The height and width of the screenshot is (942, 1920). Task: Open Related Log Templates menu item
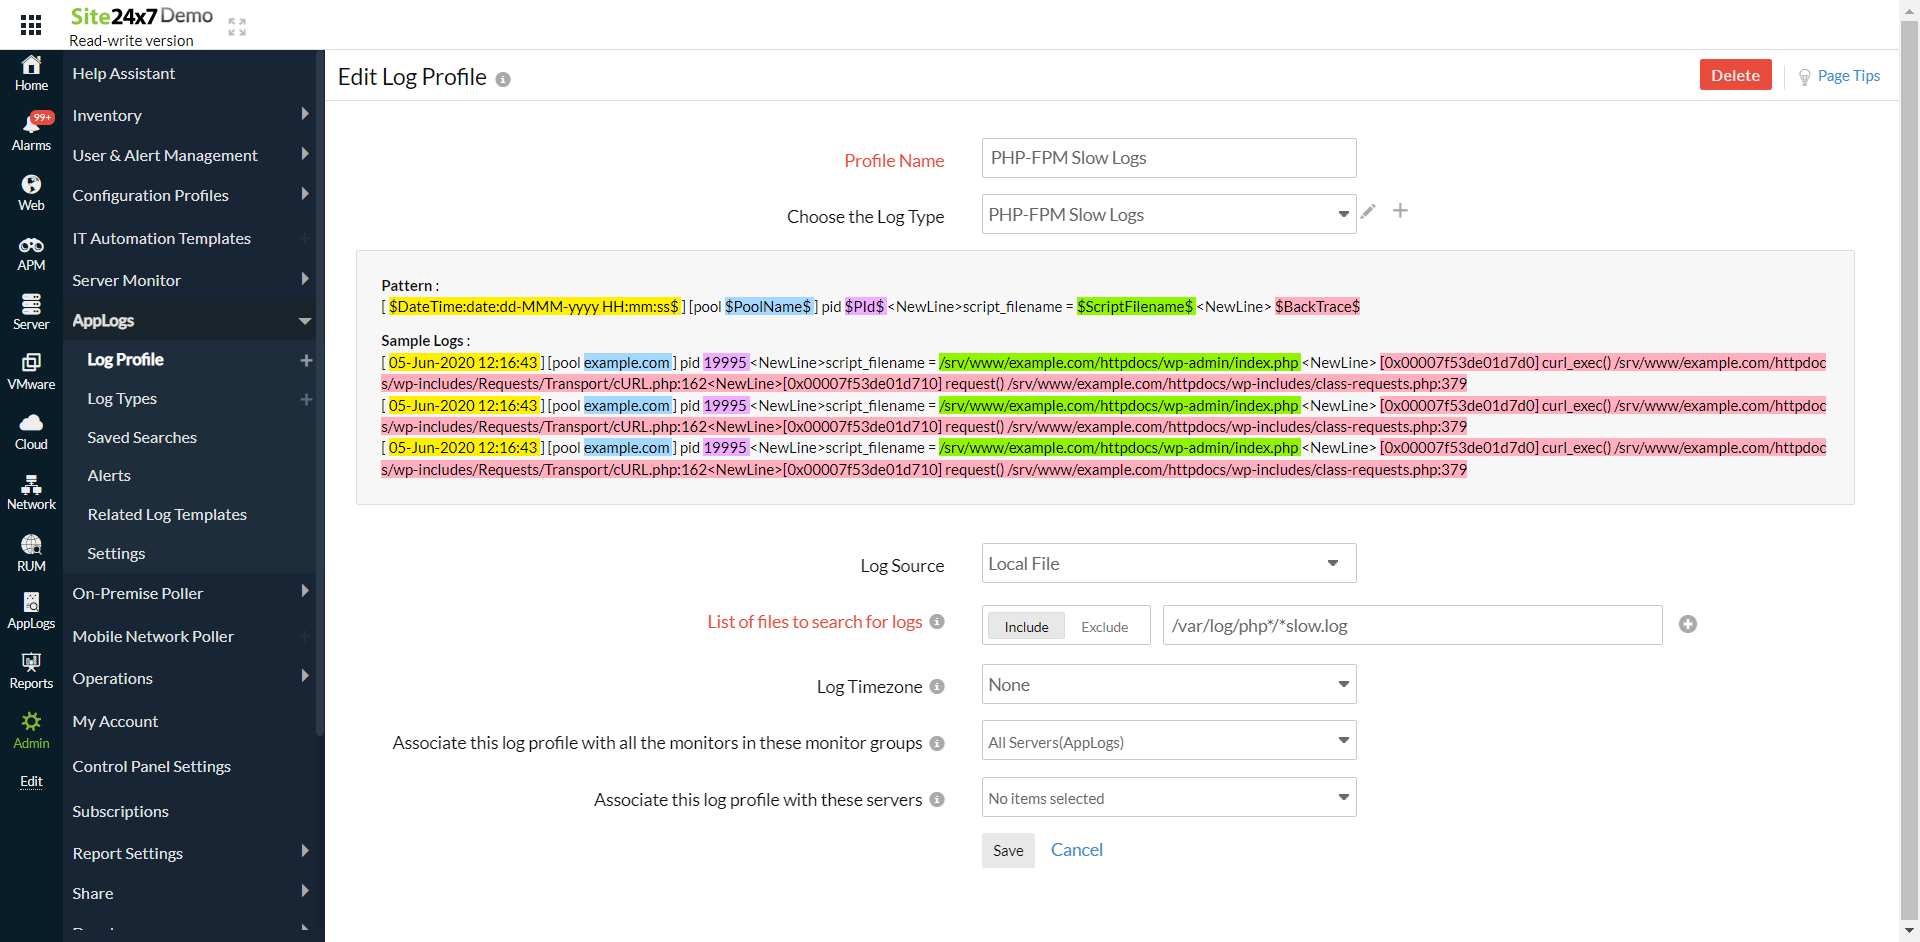pos(167,514)
